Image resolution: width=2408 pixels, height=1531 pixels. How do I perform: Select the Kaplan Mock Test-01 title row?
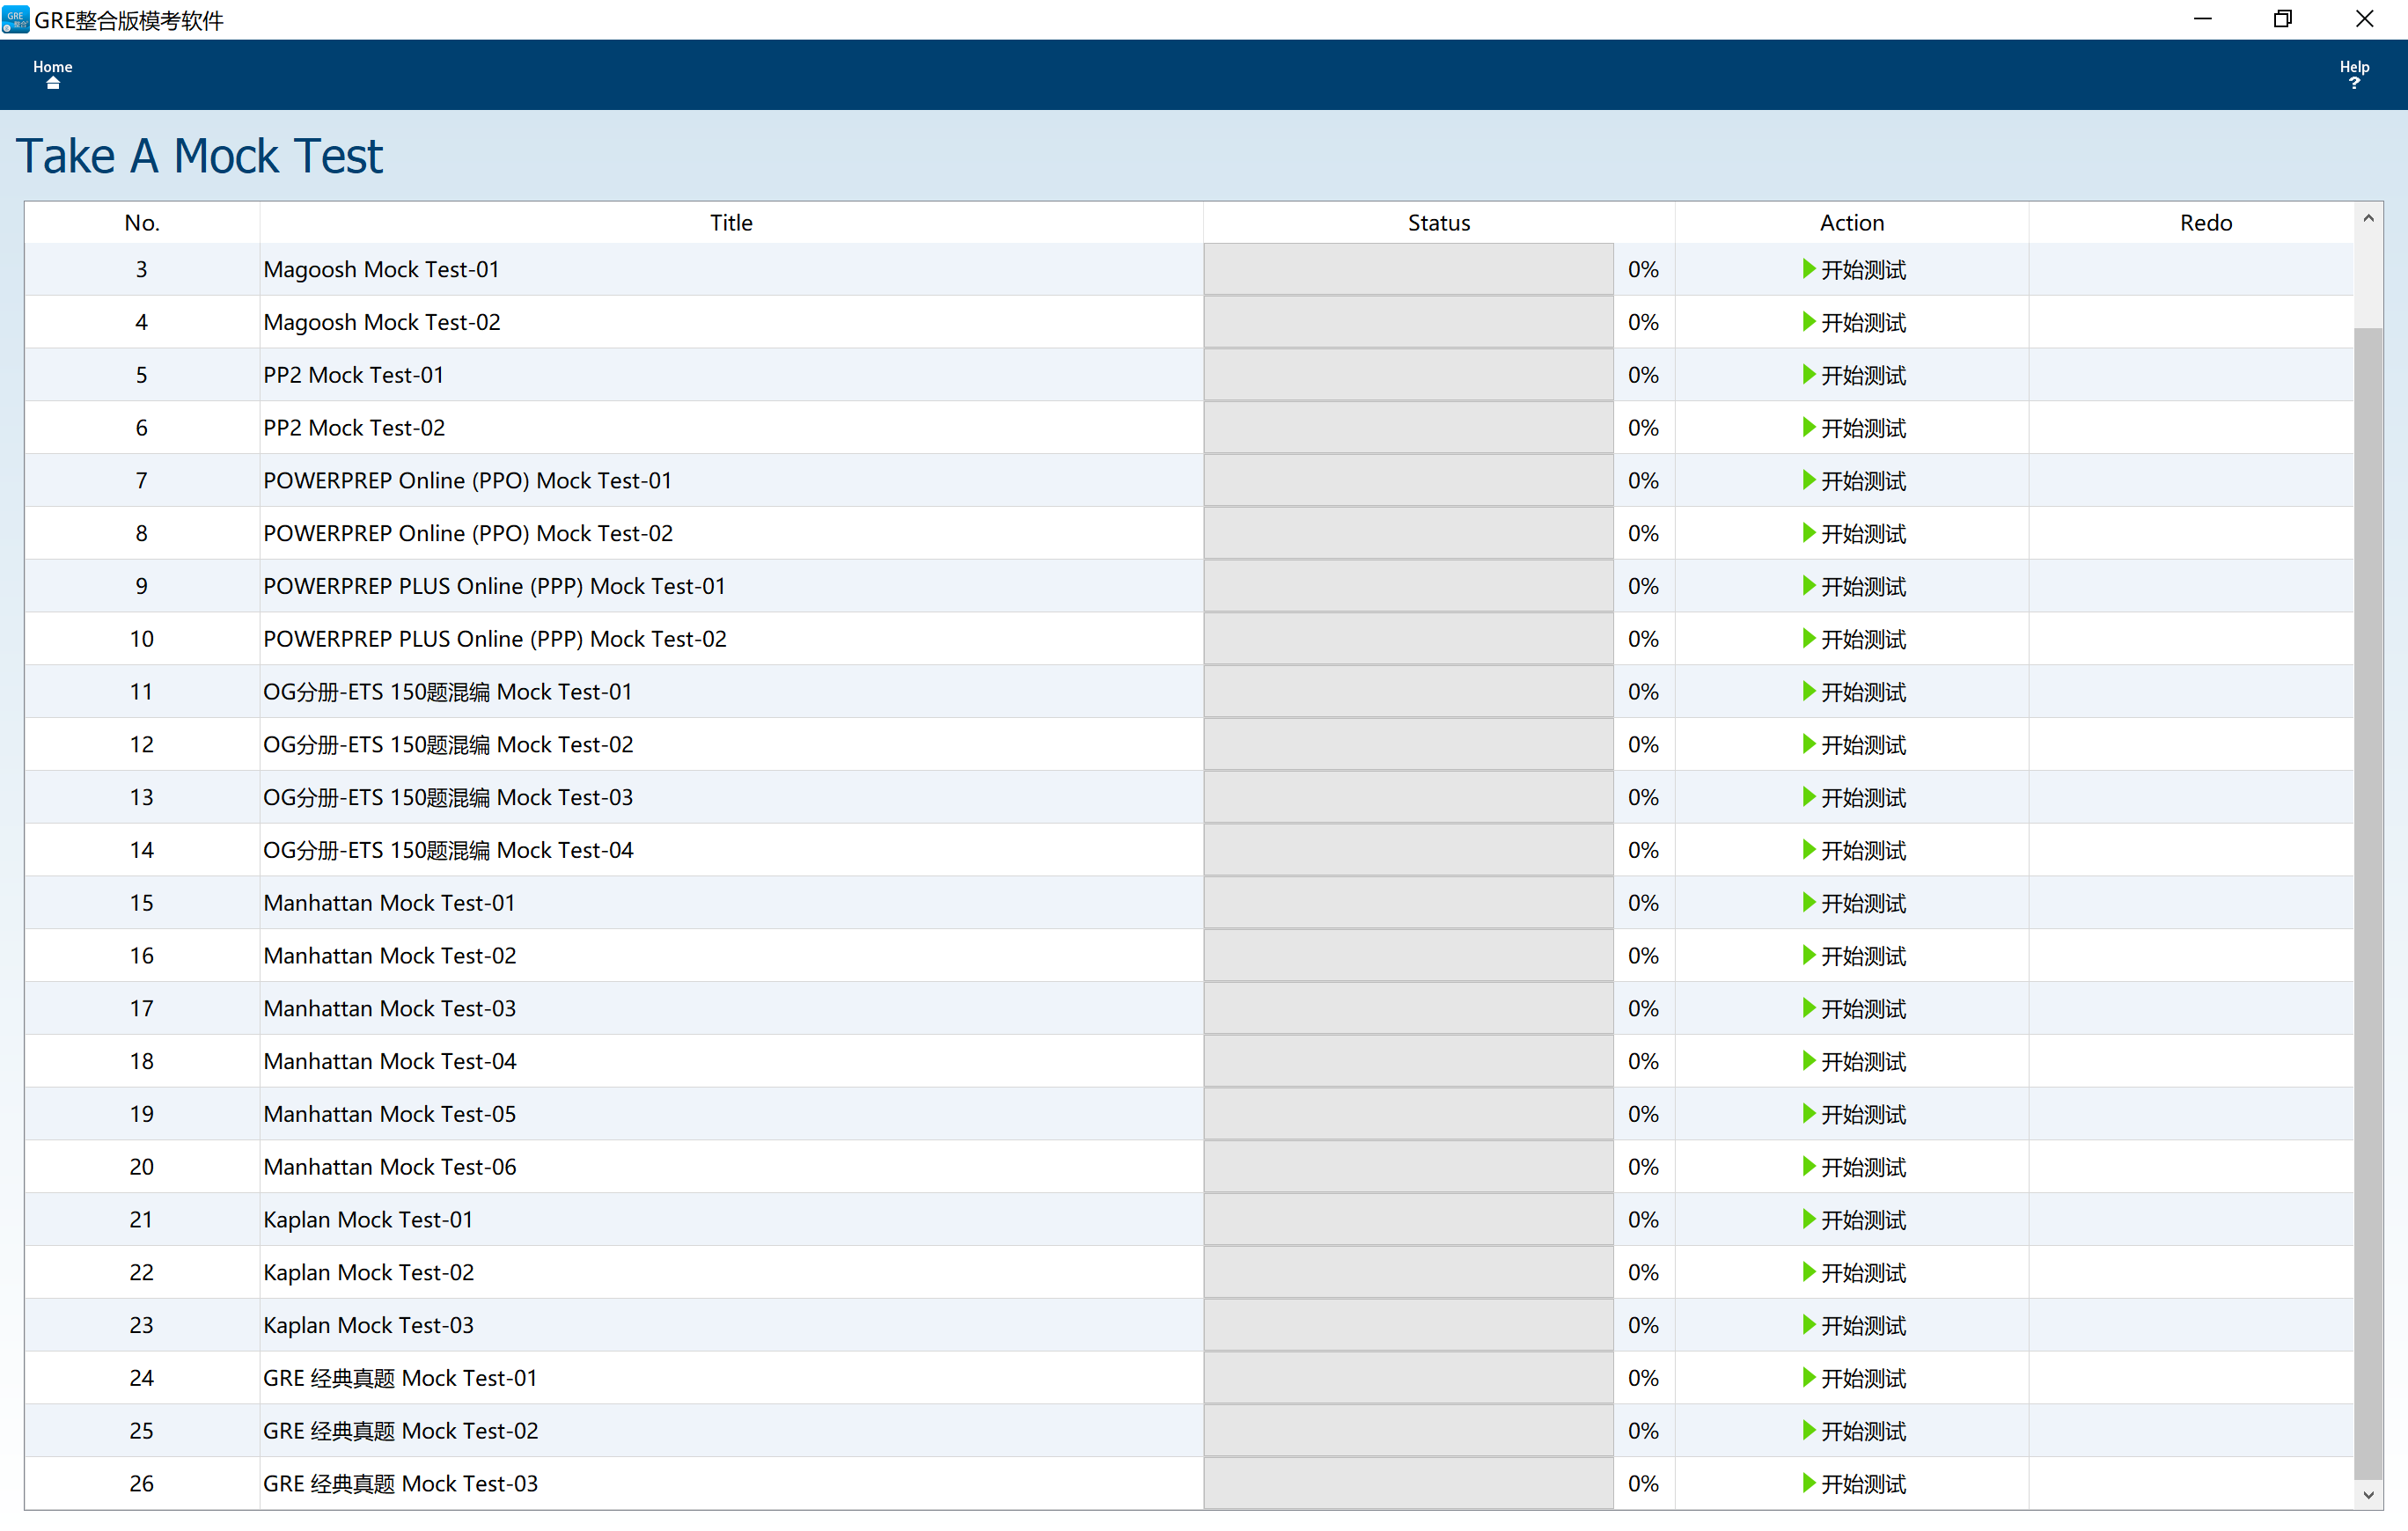point(368,1220)
